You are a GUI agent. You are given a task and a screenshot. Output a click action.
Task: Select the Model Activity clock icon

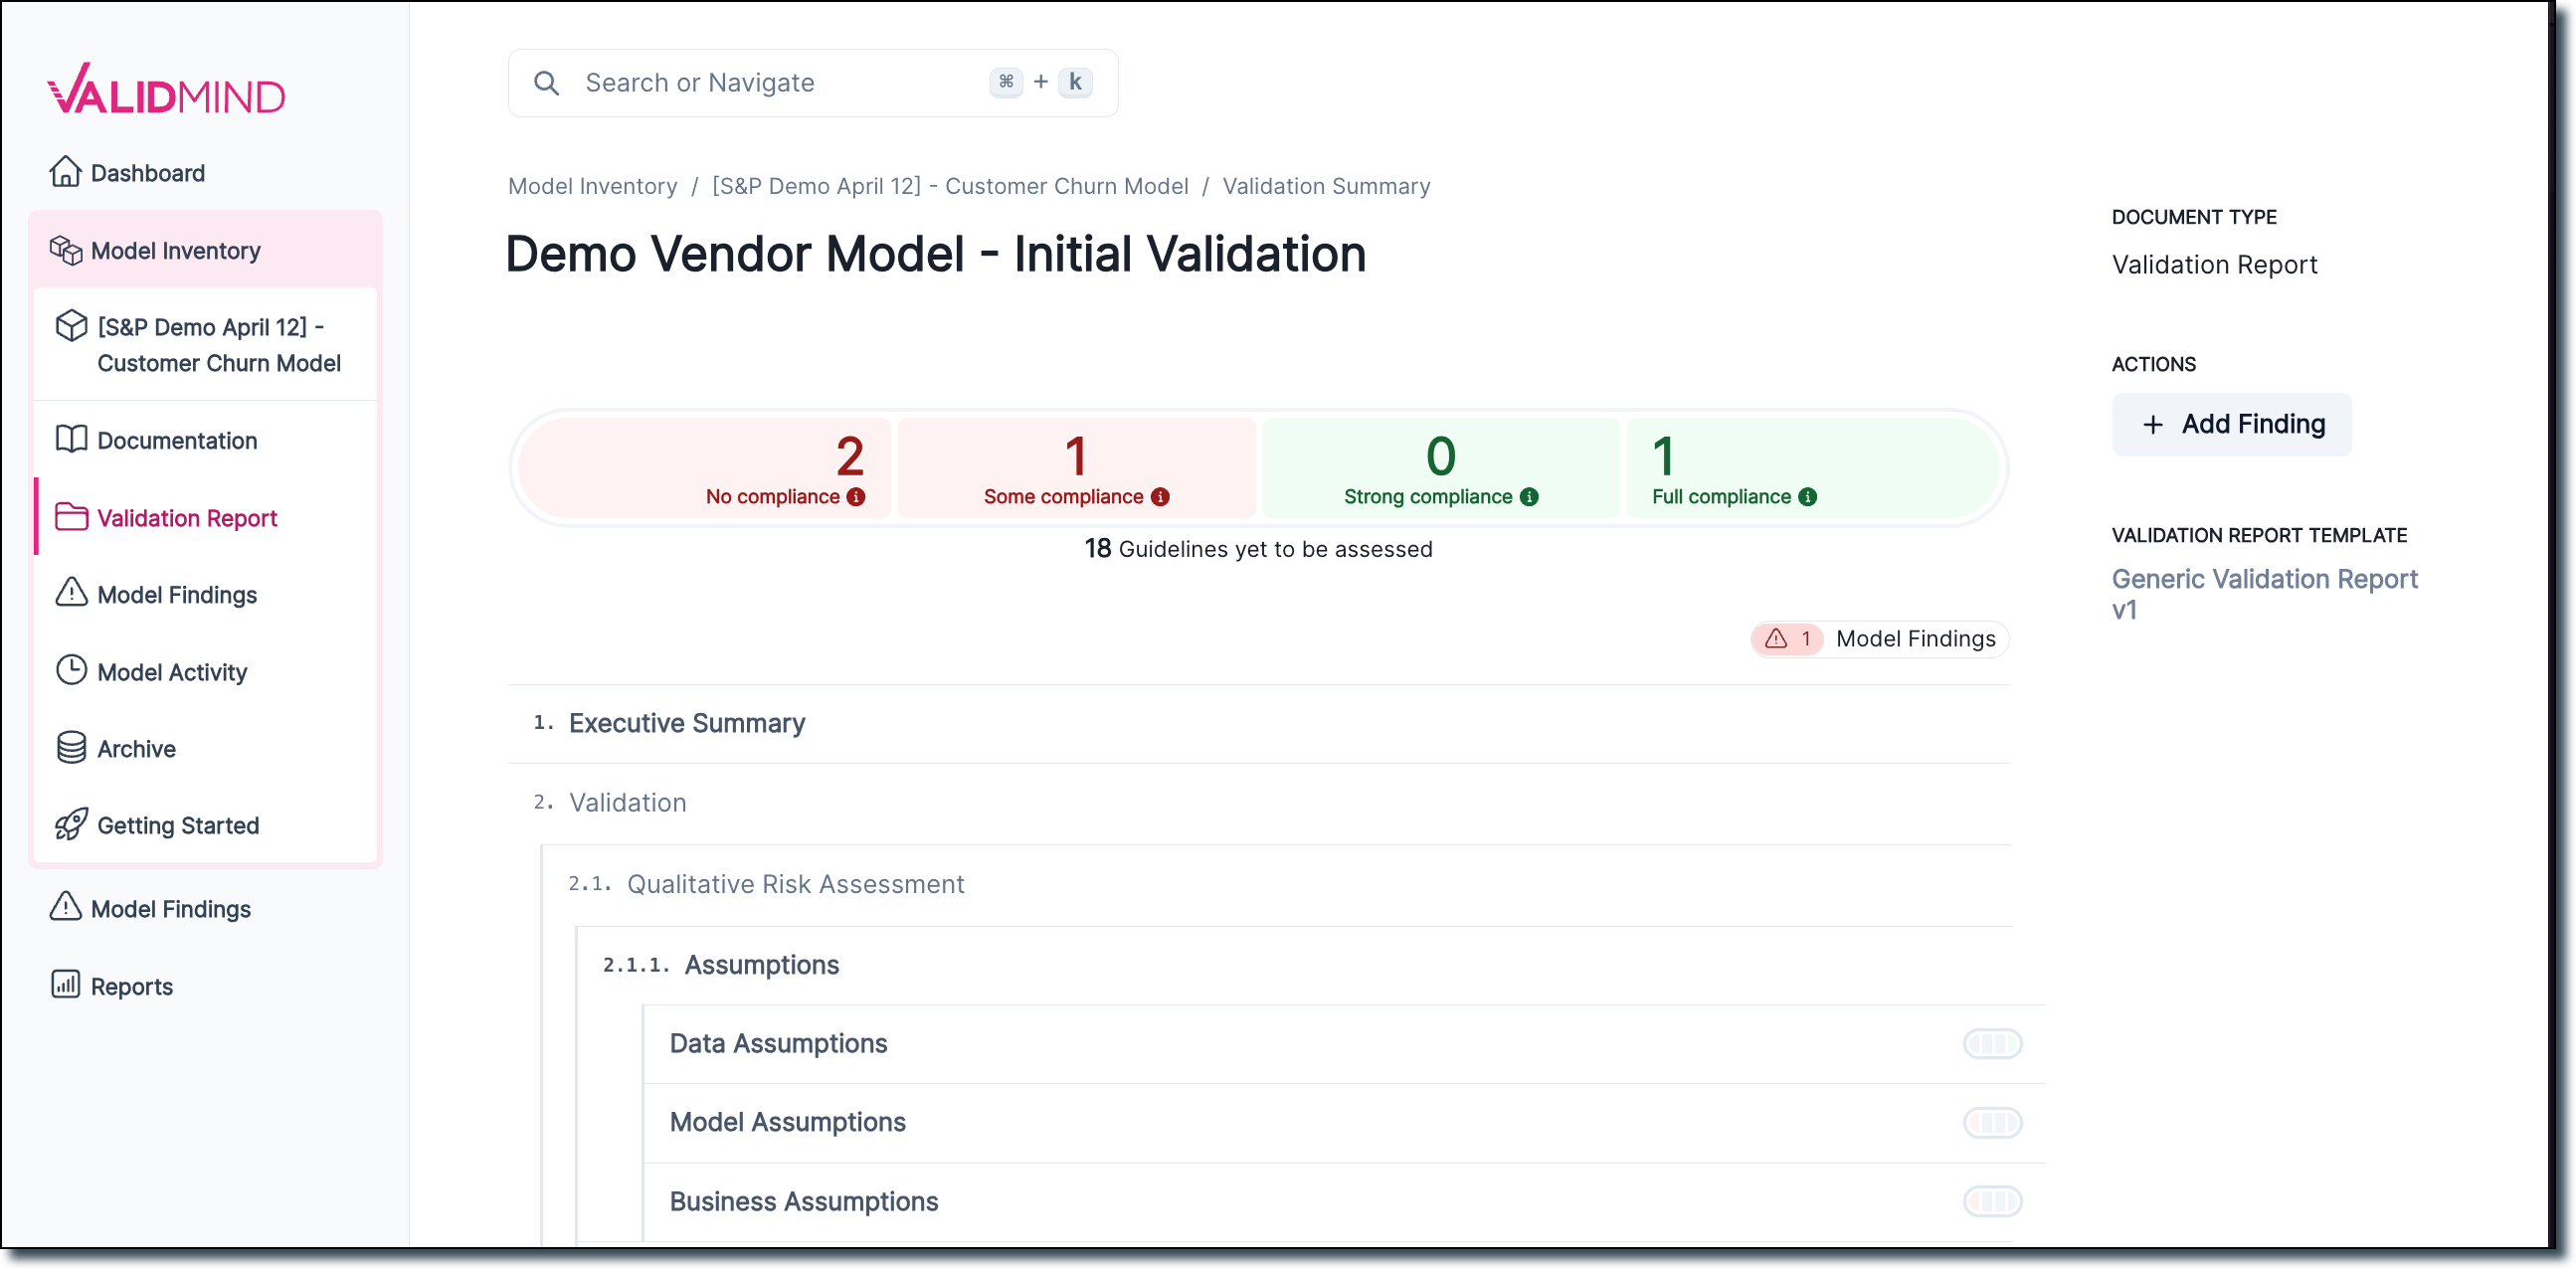click(70, 671)
